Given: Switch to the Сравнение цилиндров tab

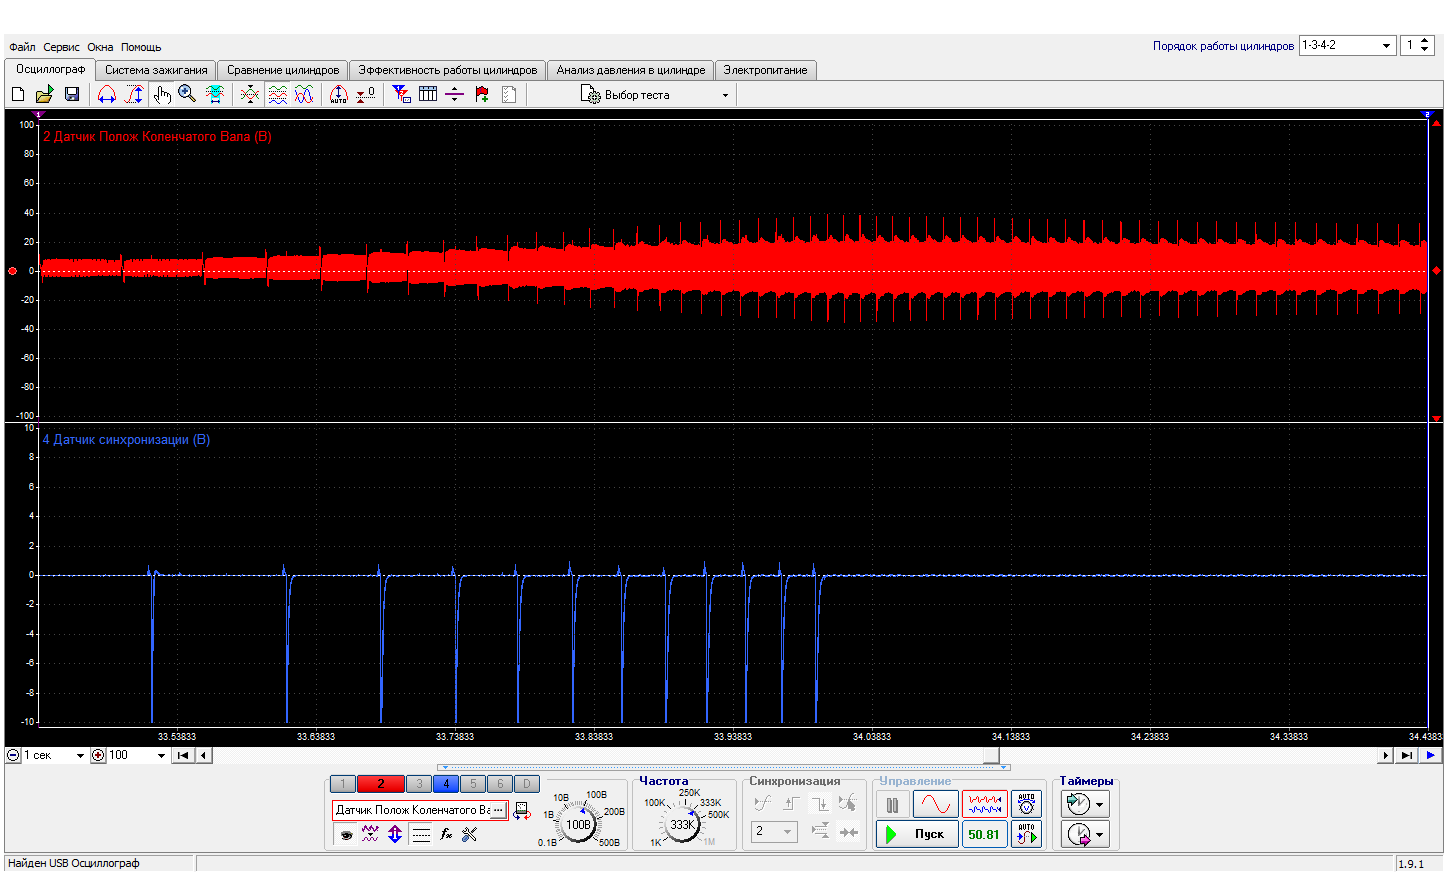Looking at the screenshot, I should 283,70.
